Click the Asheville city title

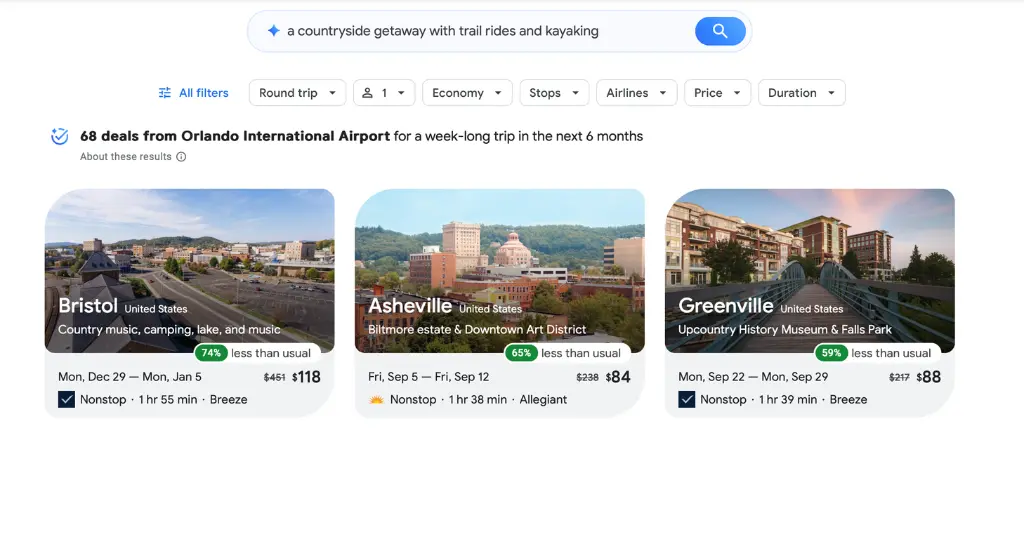pyautogui.click(x=410, y=306)
